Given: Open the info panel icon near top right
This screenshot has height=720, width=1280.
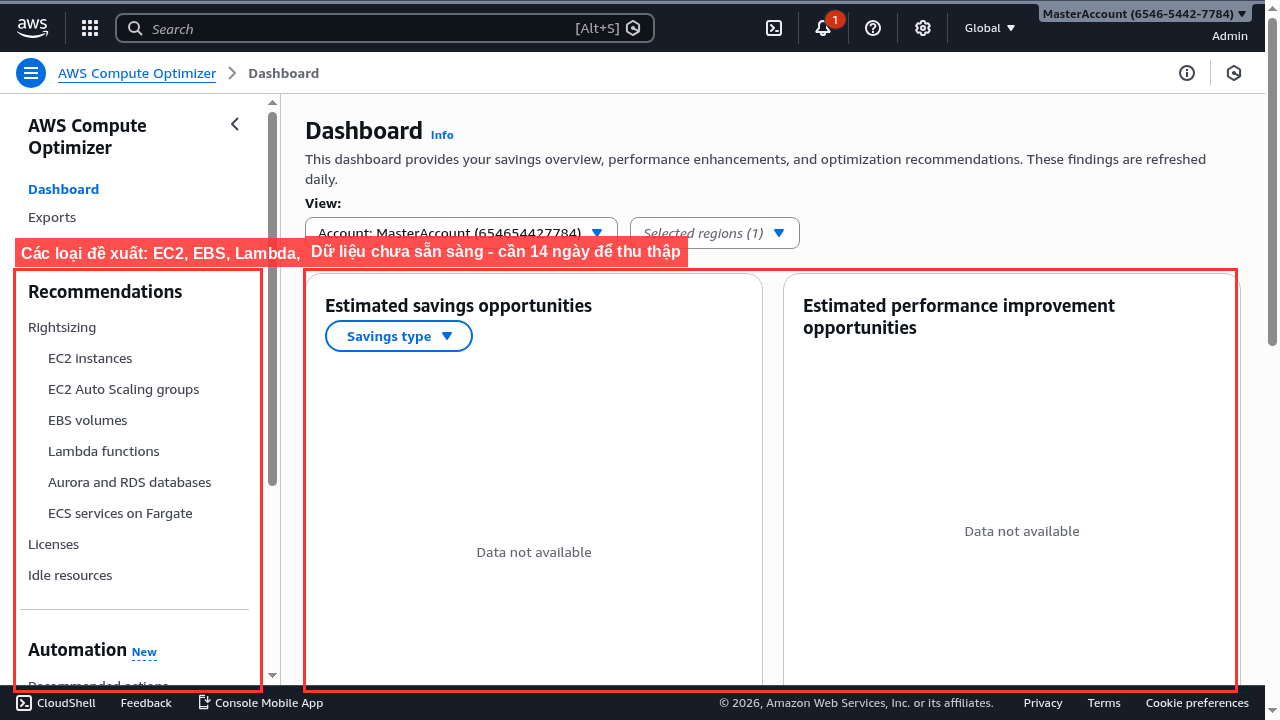Looking at the screenshot, I should [1186, 73].
